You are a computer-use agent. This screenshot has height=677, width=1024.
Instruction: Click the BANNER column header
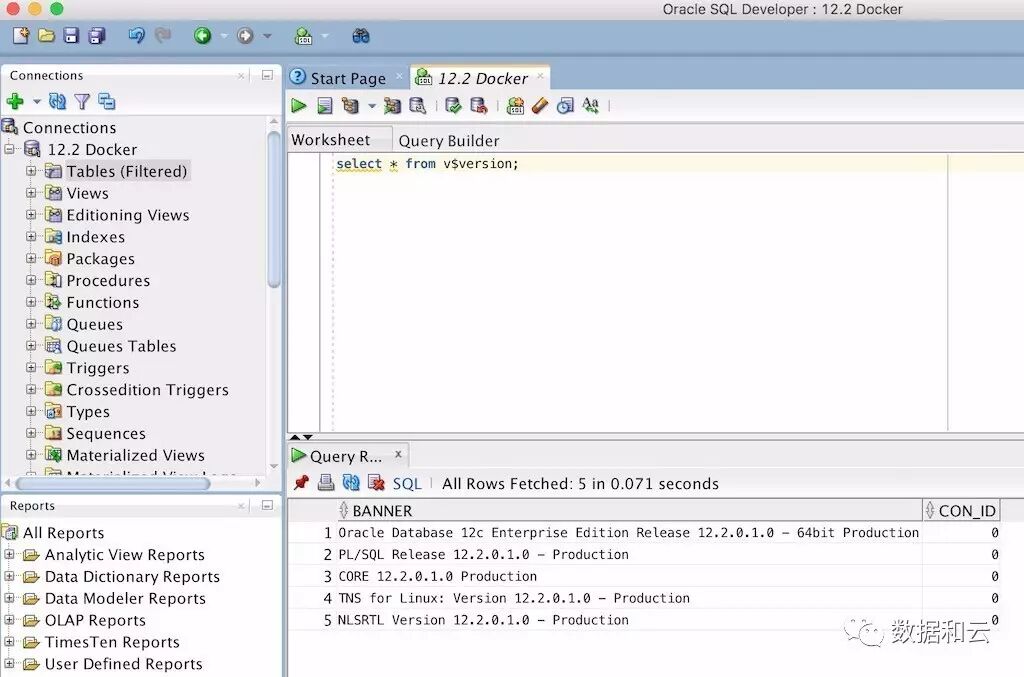point(630,511)
